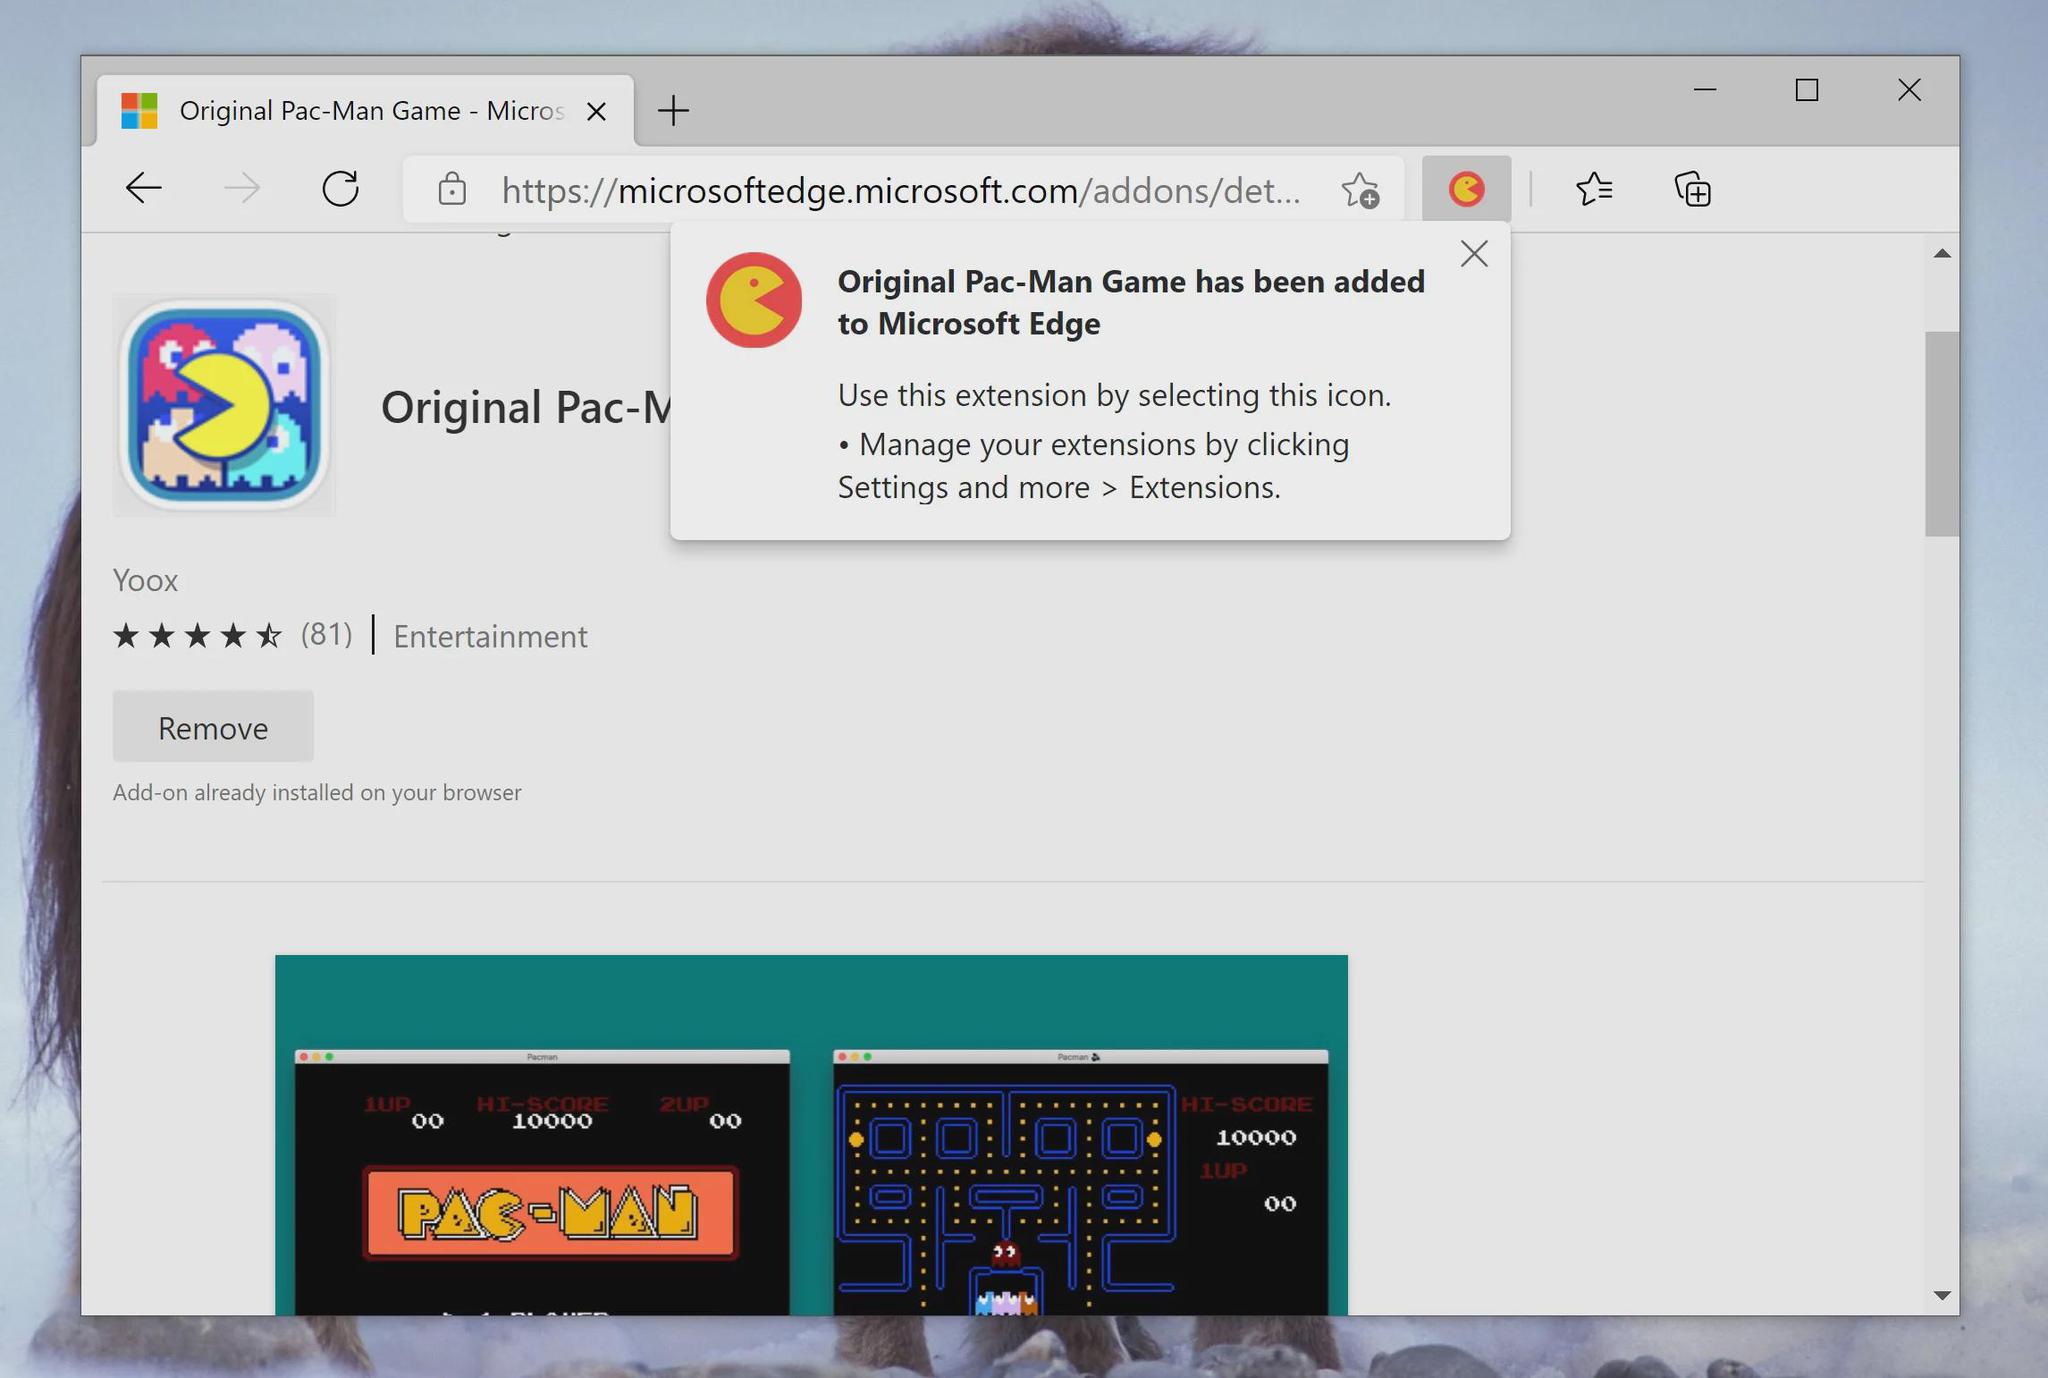Go back with the back arrow

144,189
